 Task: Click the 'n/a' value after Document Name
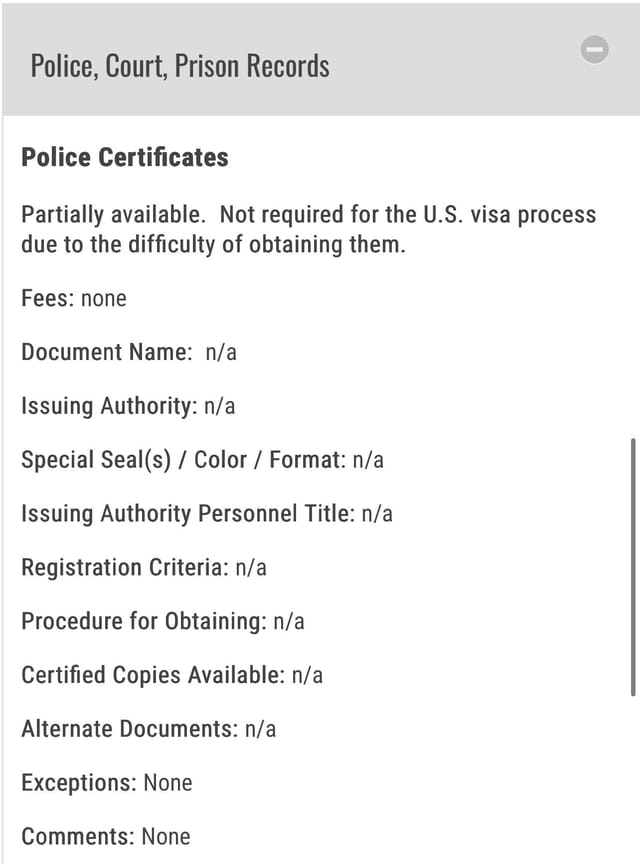pyautogui.click(x=221, y=352)
